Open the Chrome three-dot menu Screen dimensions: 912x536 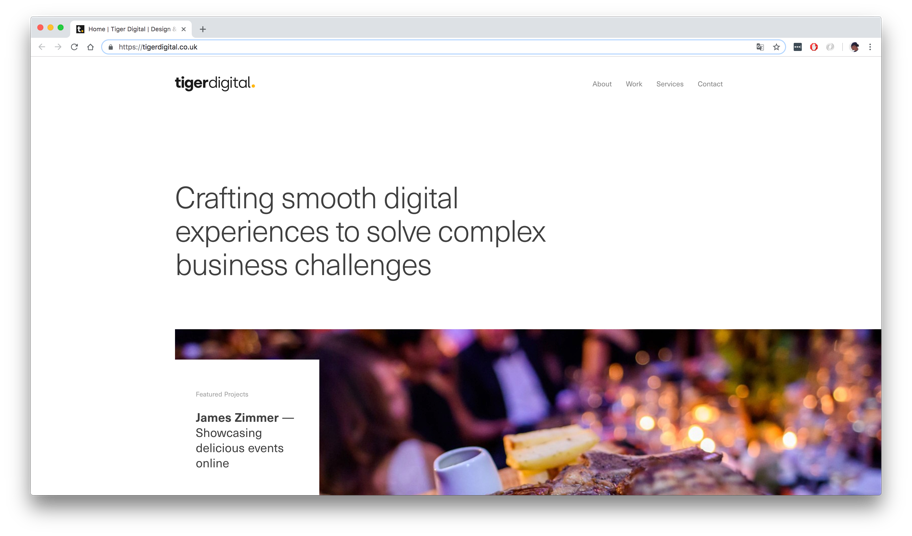tap(870, 47)
